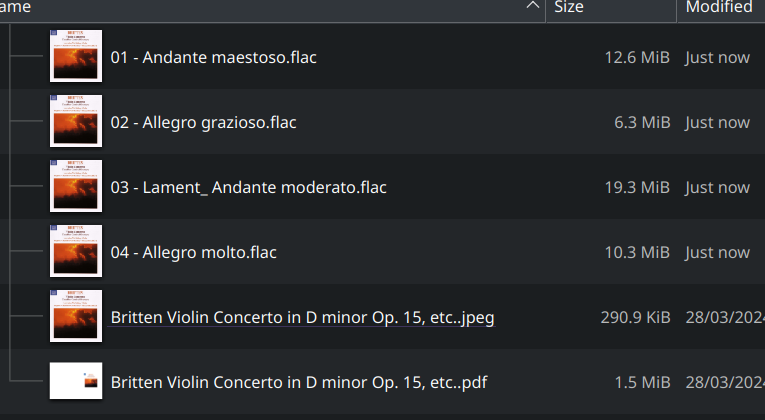Select the file name 01 - Andante maestoso.flac
Viewport: 765px width, 420px height.
tap(214, 57)
